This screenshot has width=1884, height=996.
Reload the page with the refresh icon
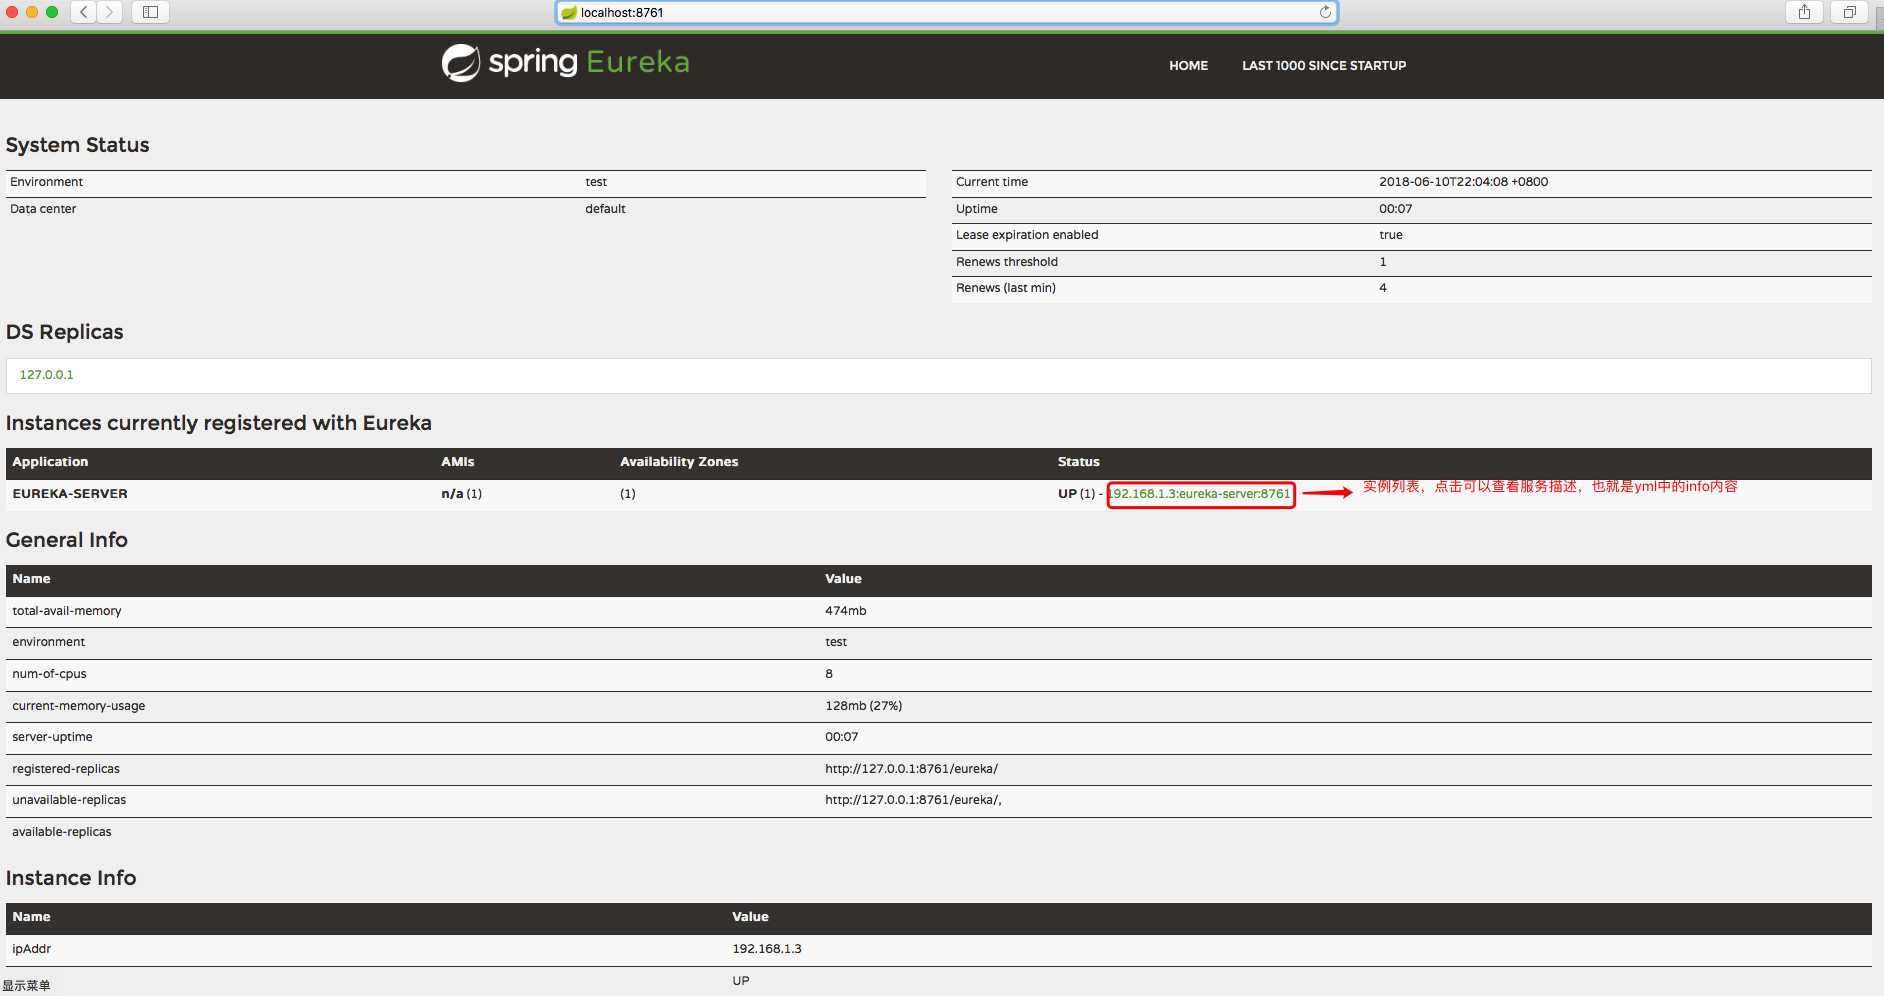coord(1325,12)
